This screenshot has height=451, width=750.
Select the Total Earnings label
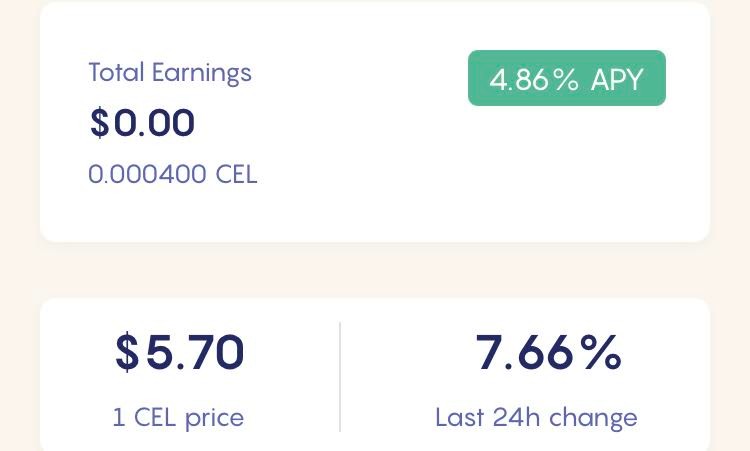coord(170,73)
